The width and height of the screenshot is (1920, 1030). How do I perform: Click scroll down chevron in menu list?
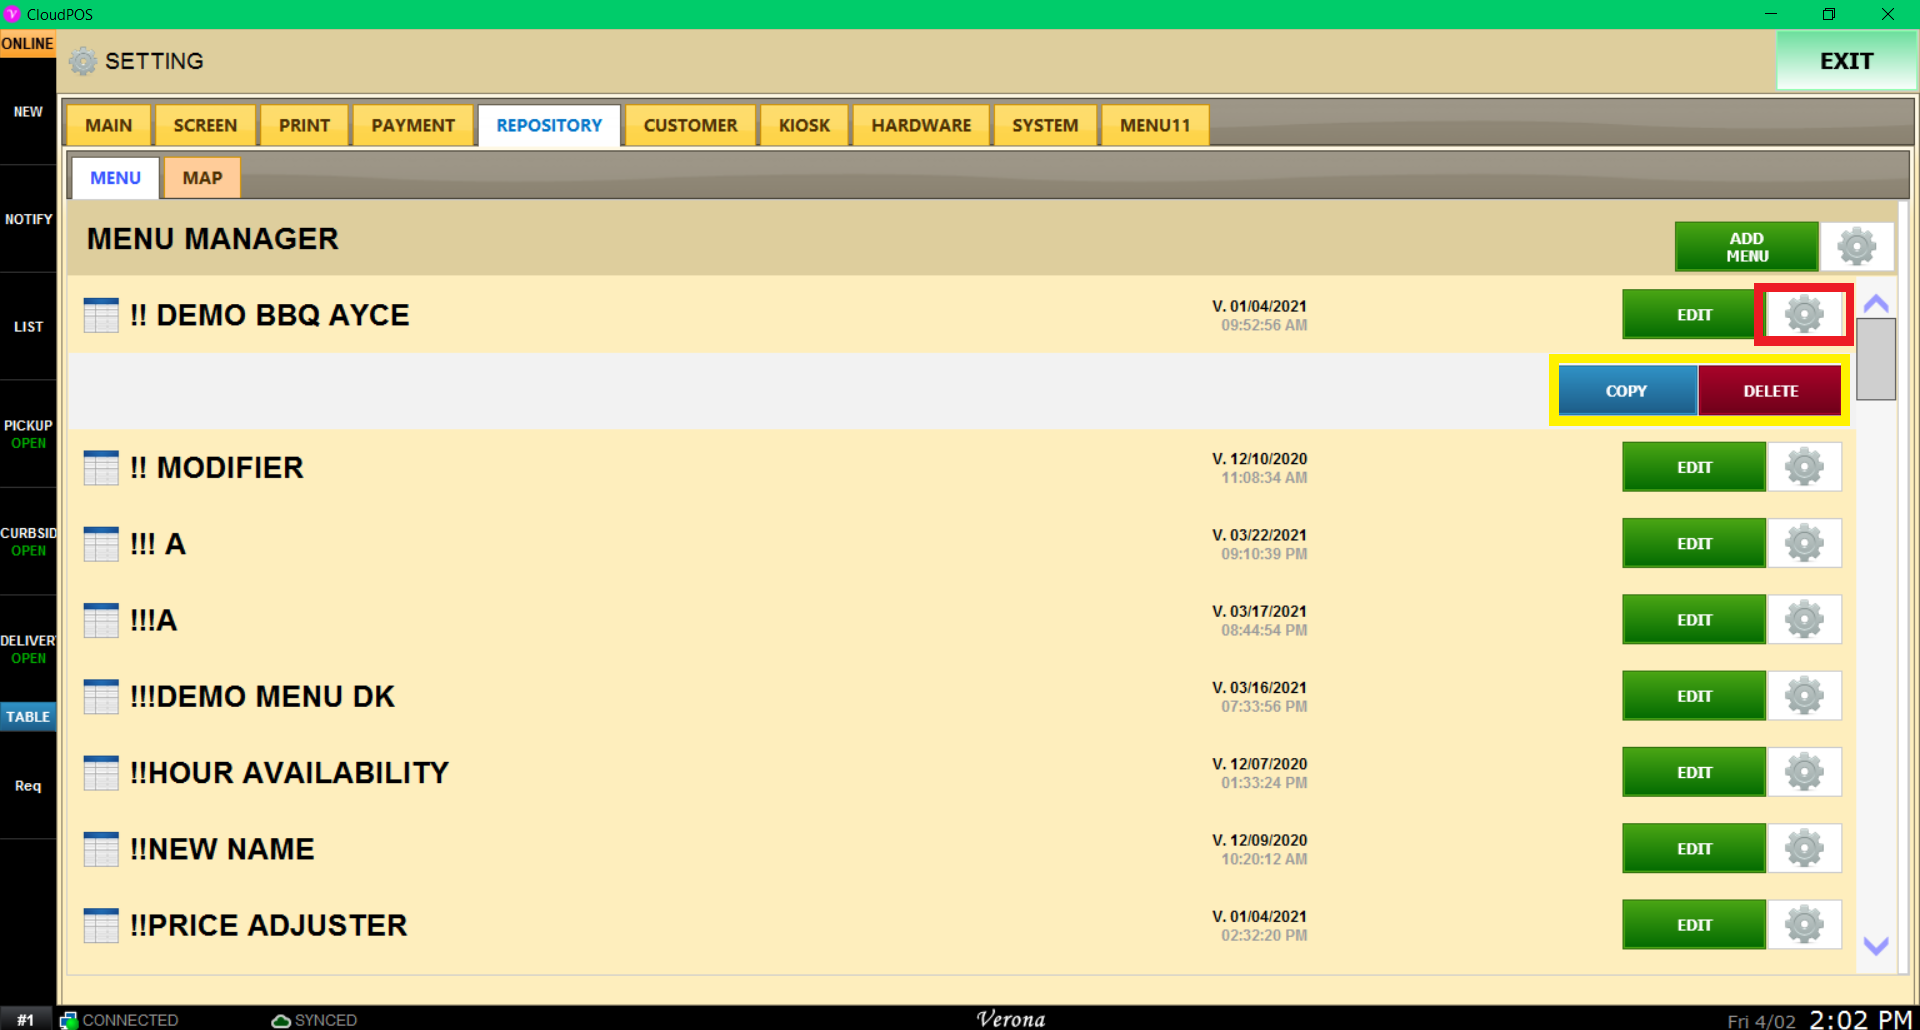point(1876,946)
